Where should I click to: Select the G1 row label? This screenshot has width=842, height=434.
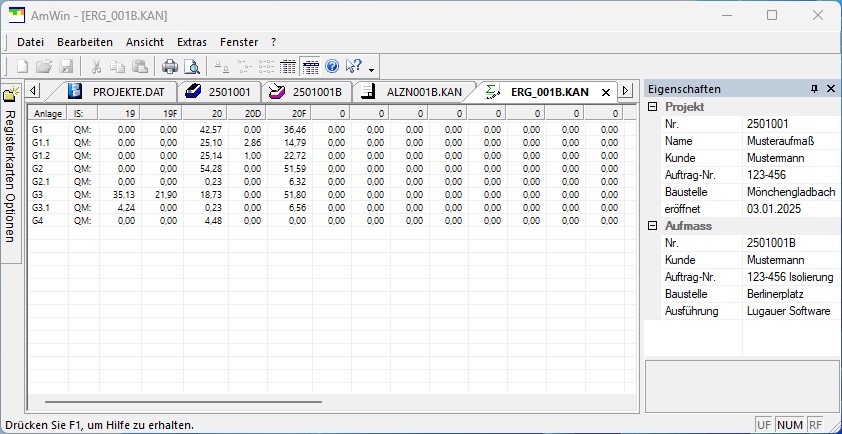(37, 129)
